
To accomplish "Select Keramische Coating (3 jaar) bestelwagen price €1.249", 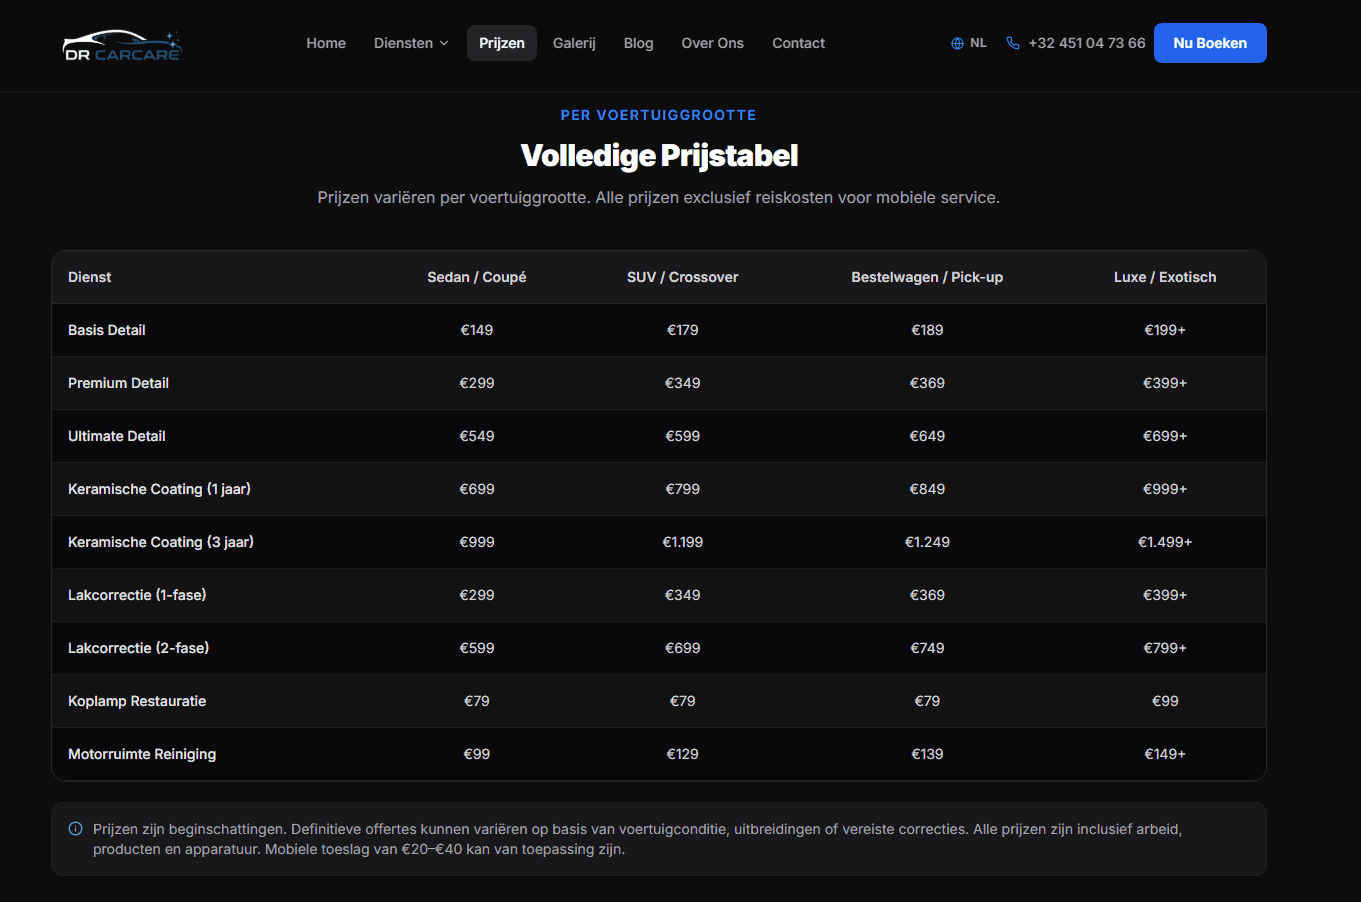I will [x=927, y=542].
